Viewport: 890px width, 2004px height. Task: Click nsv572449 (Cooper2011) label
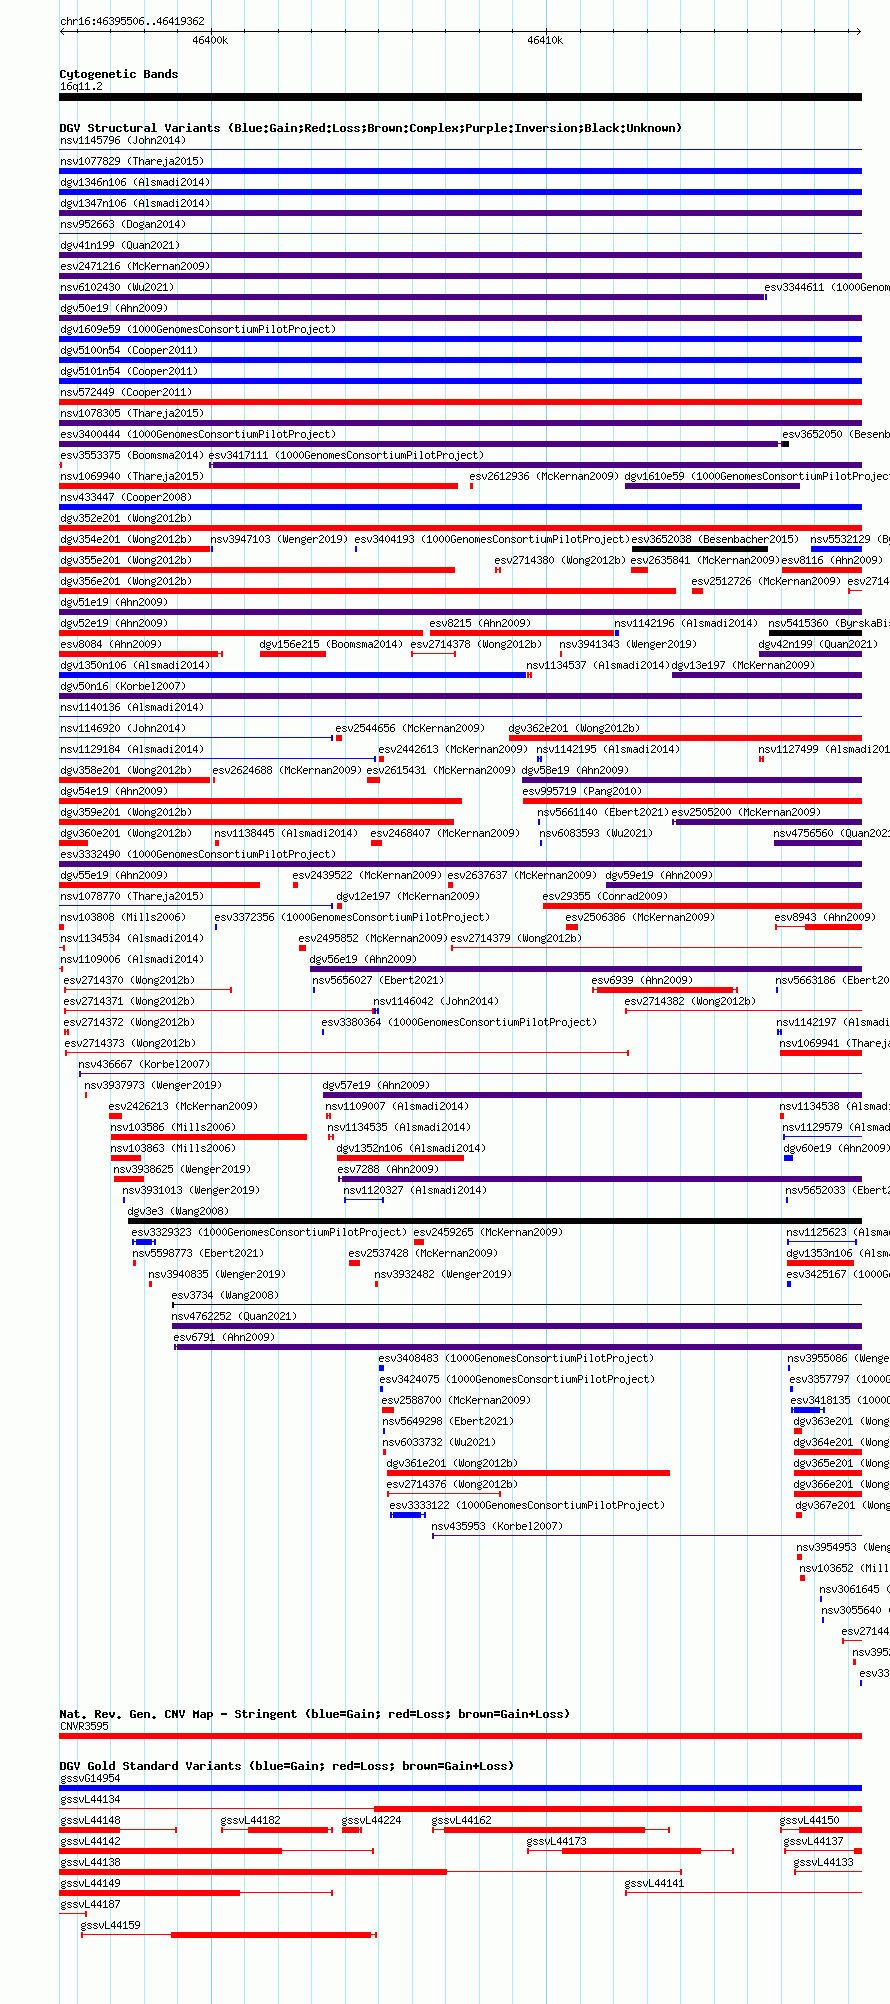126,392
